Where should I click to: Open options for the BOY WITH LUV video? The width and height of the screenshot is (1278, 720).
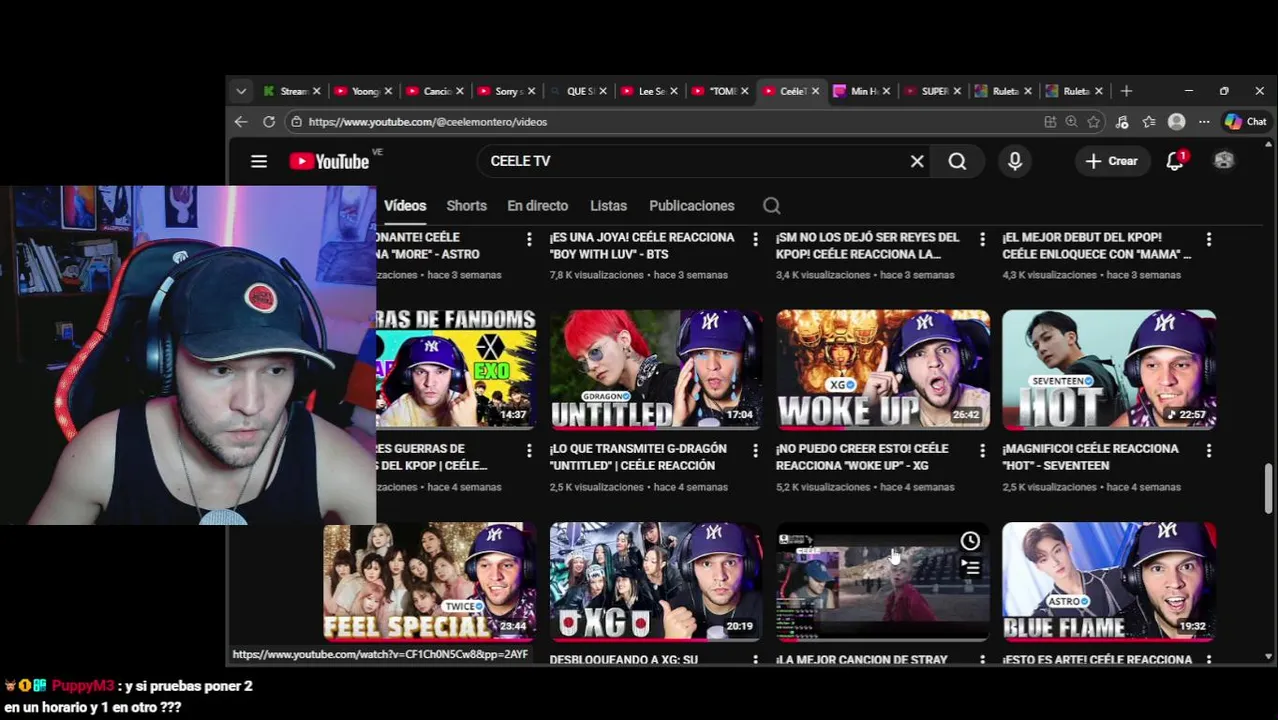[x=755, y=239]
